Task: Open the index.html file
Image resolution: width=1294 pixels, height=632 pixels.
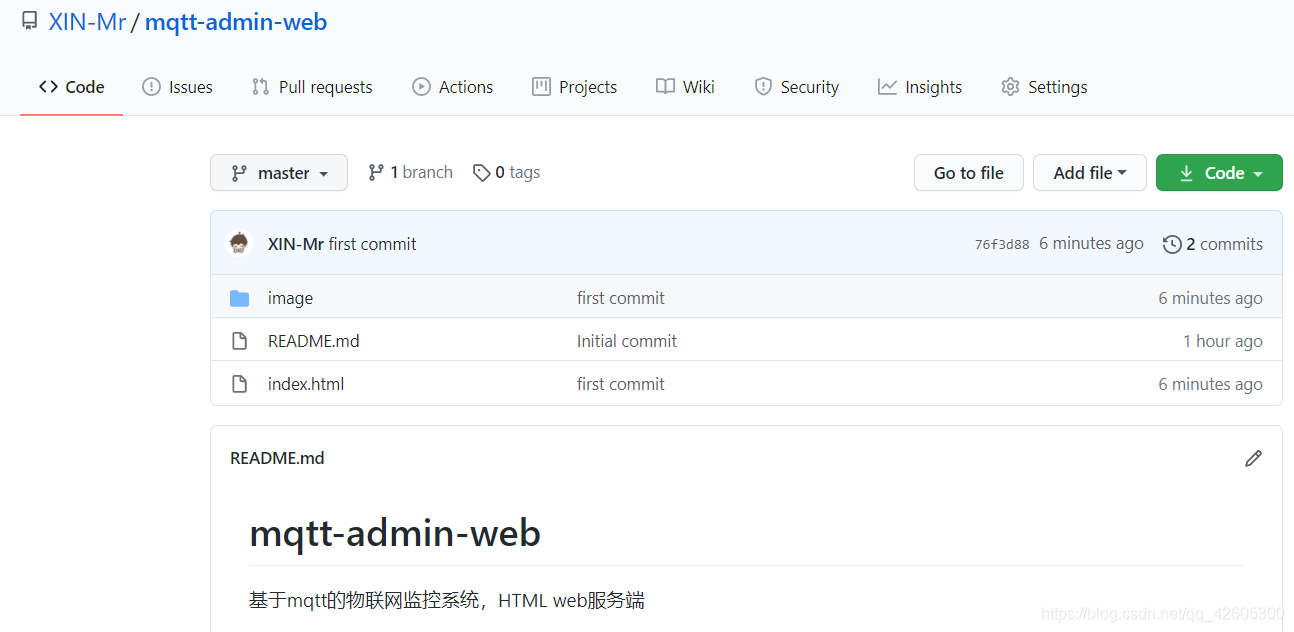Action: click(x=306, y=384)
